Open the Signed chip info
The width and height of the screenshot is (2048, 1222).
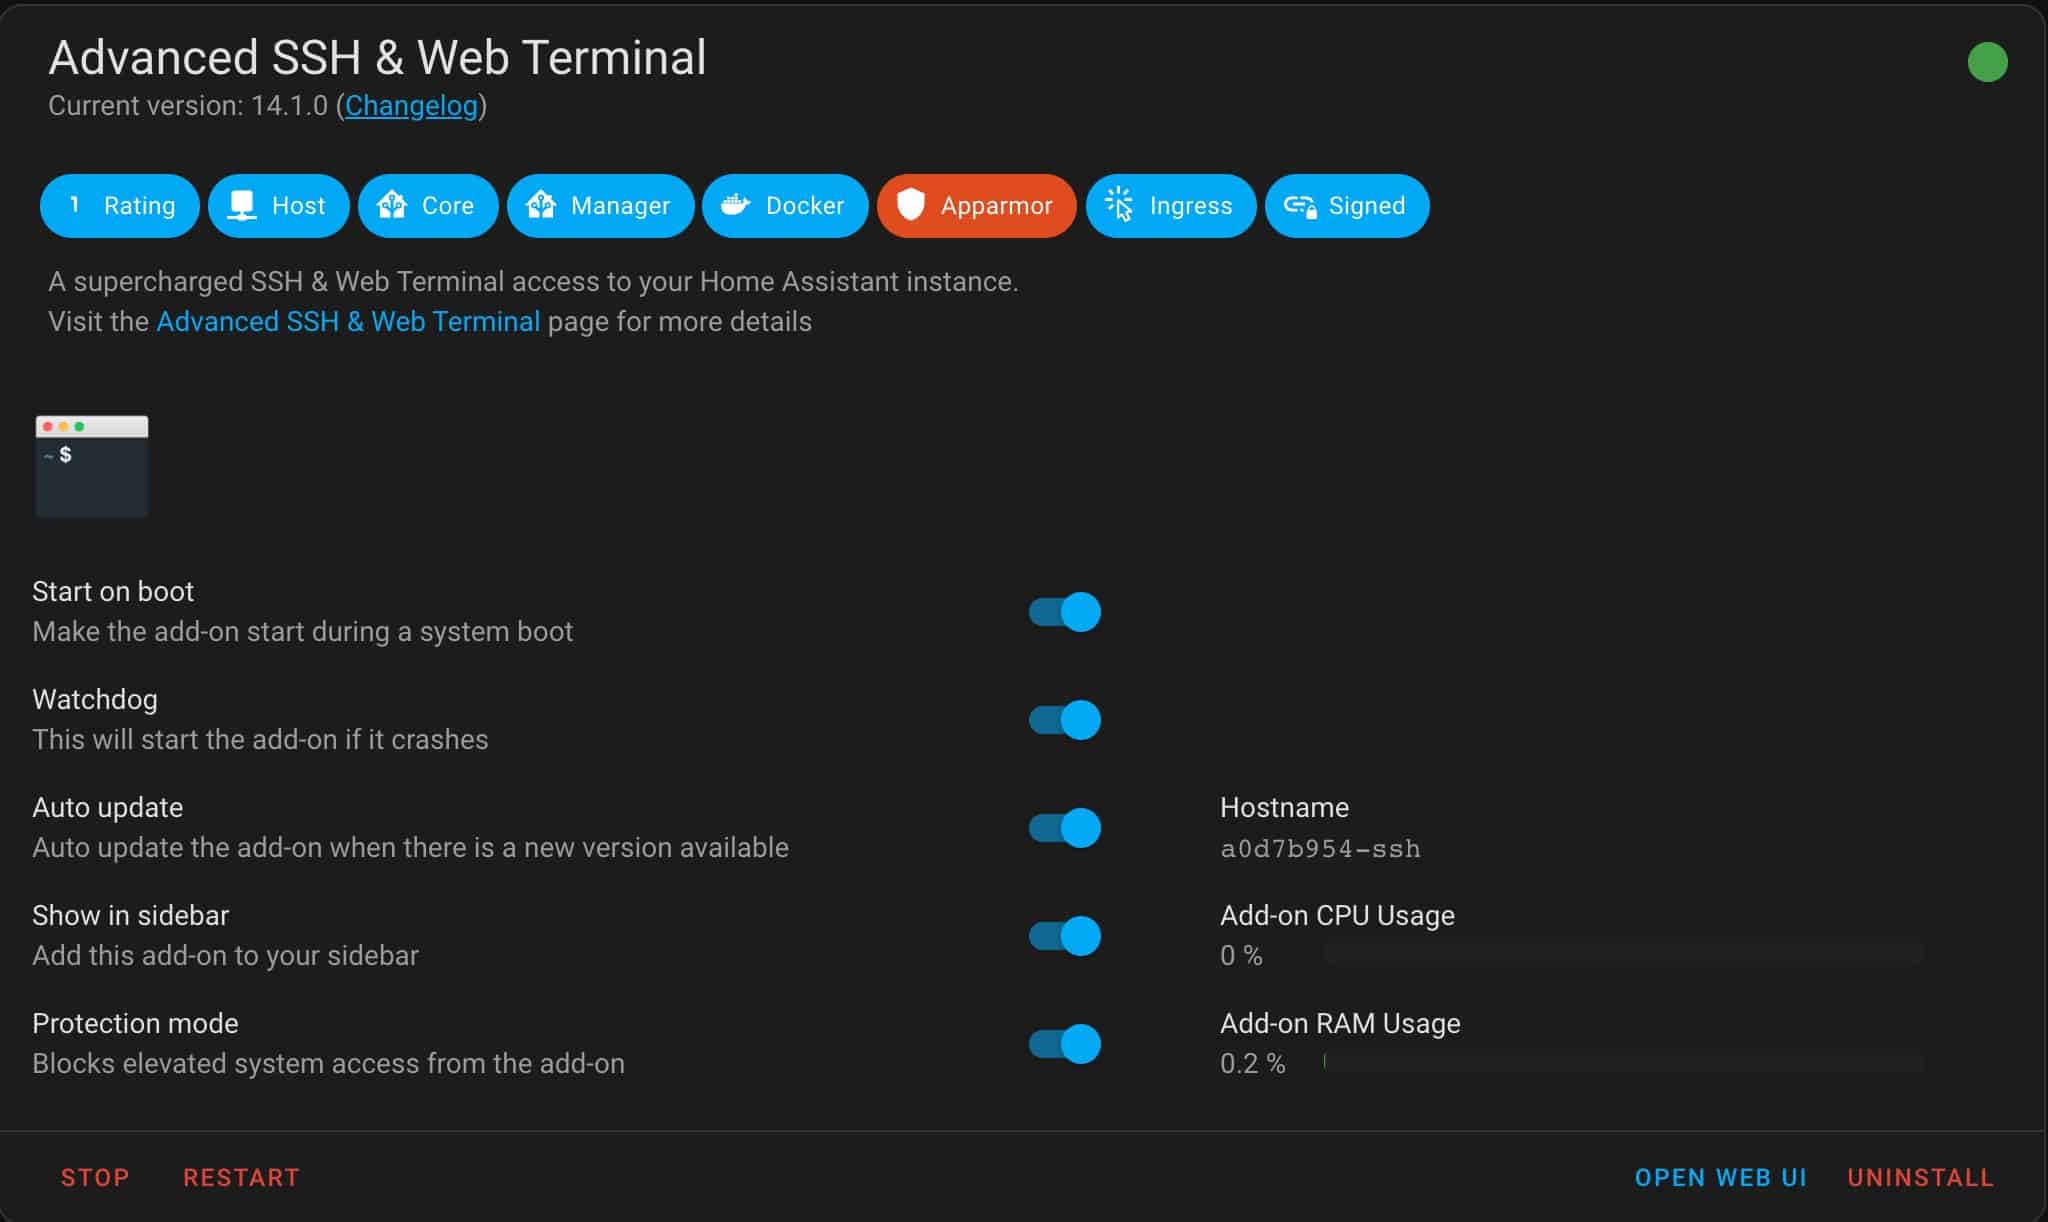(1347, 206)
